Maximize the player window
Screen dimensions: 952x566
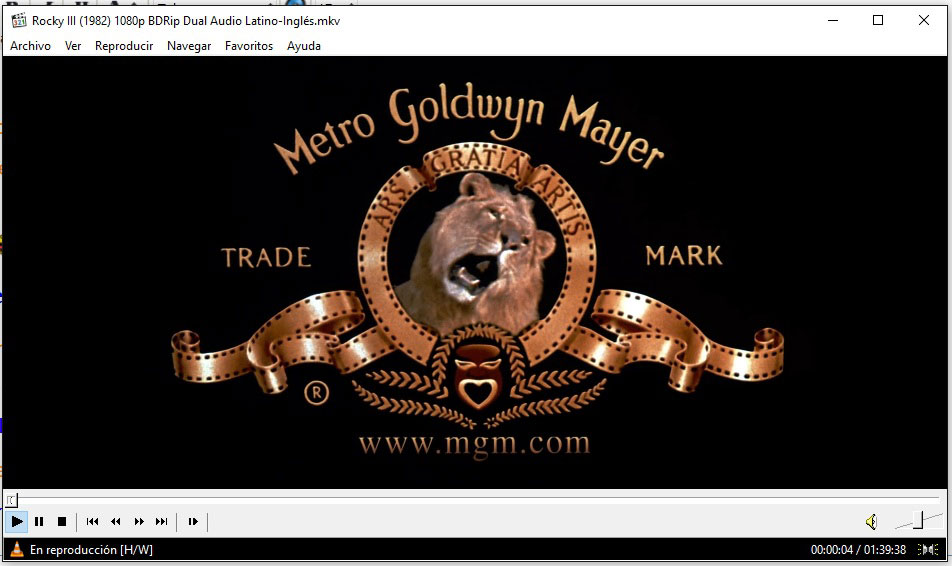[878, 20]
